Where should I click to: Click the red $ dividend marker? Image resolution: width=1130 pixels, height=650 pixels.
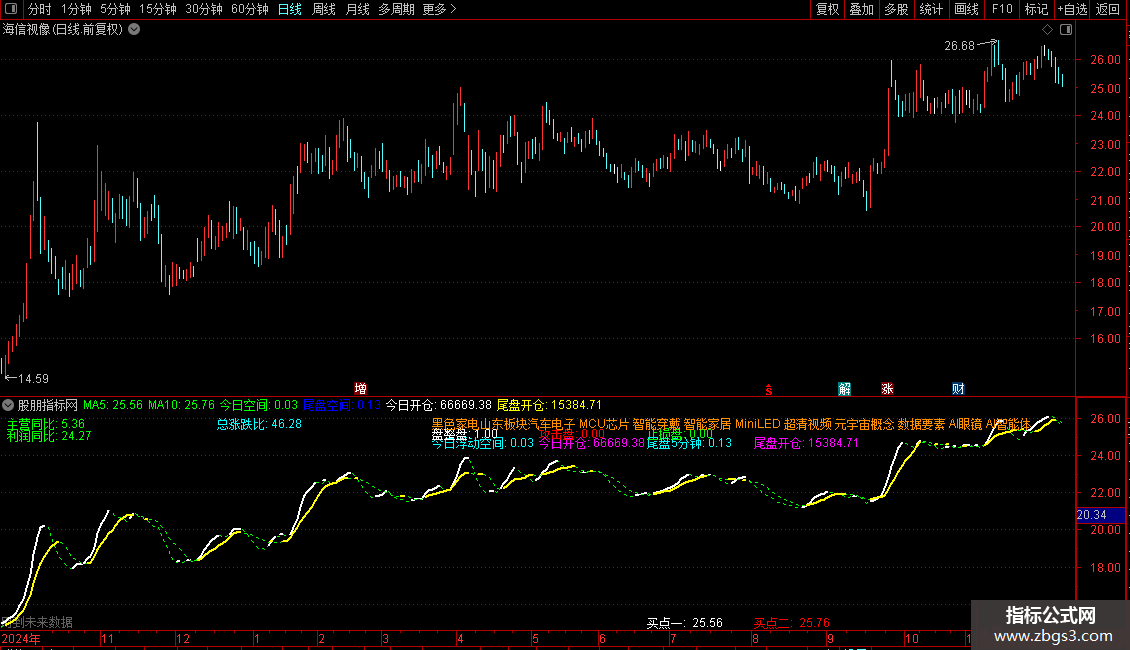tap(769, 390)
